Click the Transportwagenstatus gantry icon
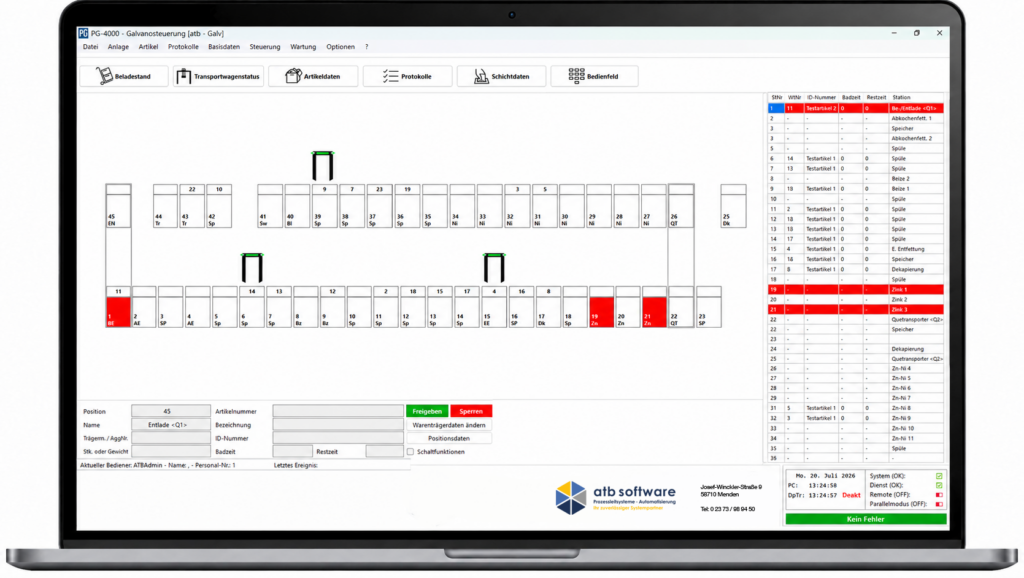Image resolution: width=1024 pixels, height=578 pixels. tap(184, 76)
